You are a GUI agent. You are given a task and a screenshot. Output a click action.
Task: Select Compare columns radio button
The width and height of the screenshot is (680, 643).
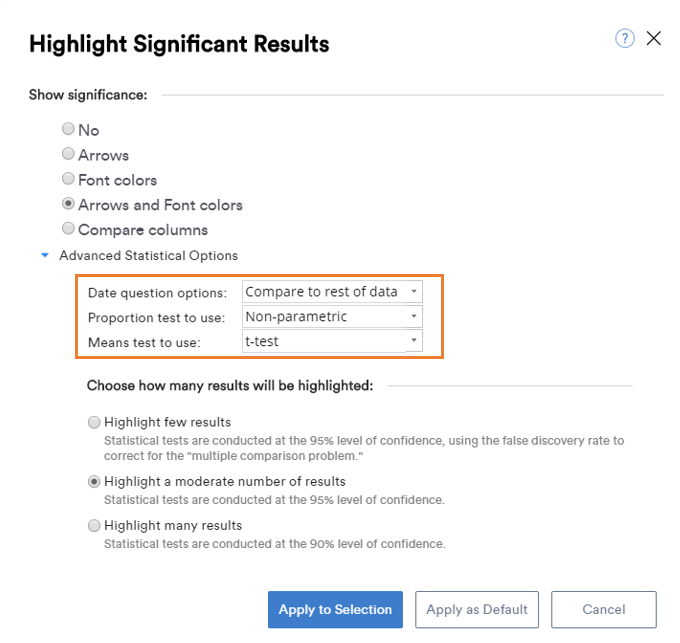tap(68, 228)
